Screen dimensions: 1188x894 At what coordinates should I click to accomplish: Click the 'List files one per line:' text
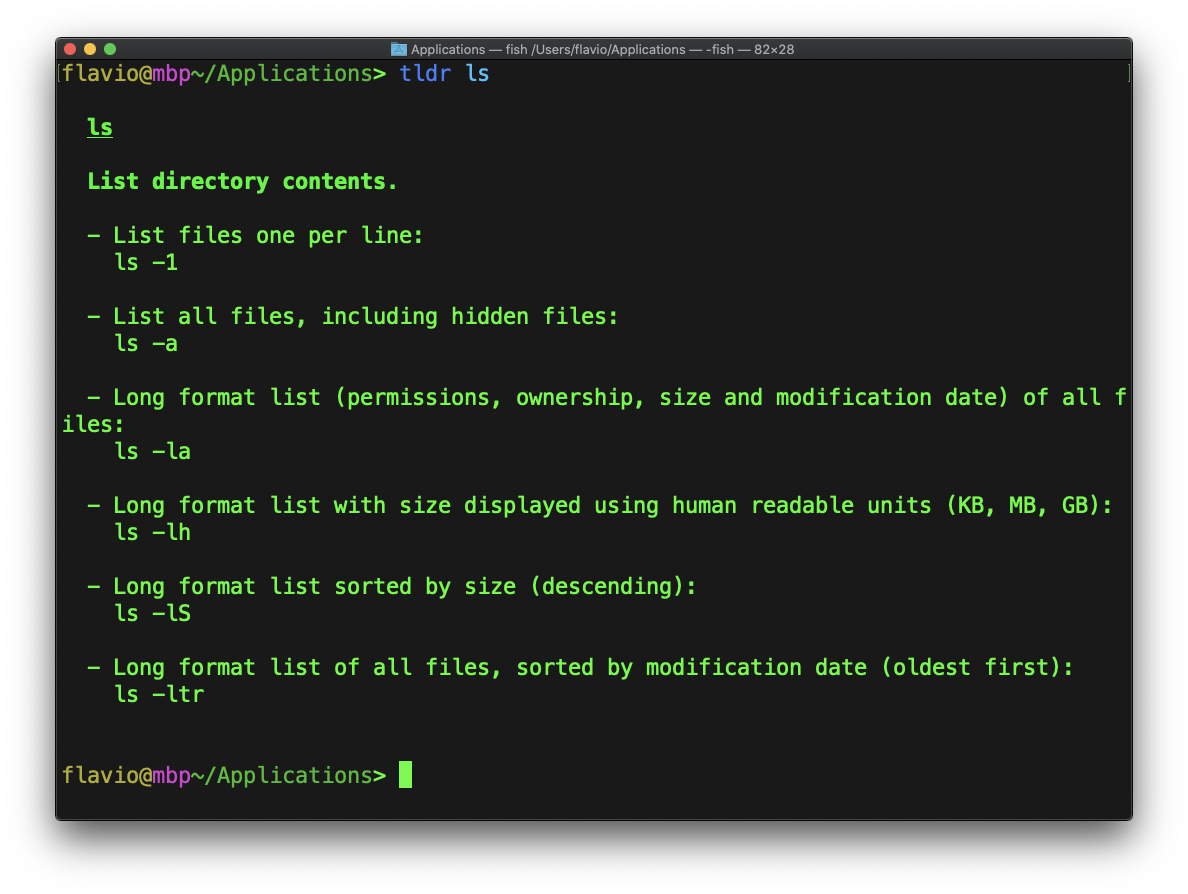268,236
